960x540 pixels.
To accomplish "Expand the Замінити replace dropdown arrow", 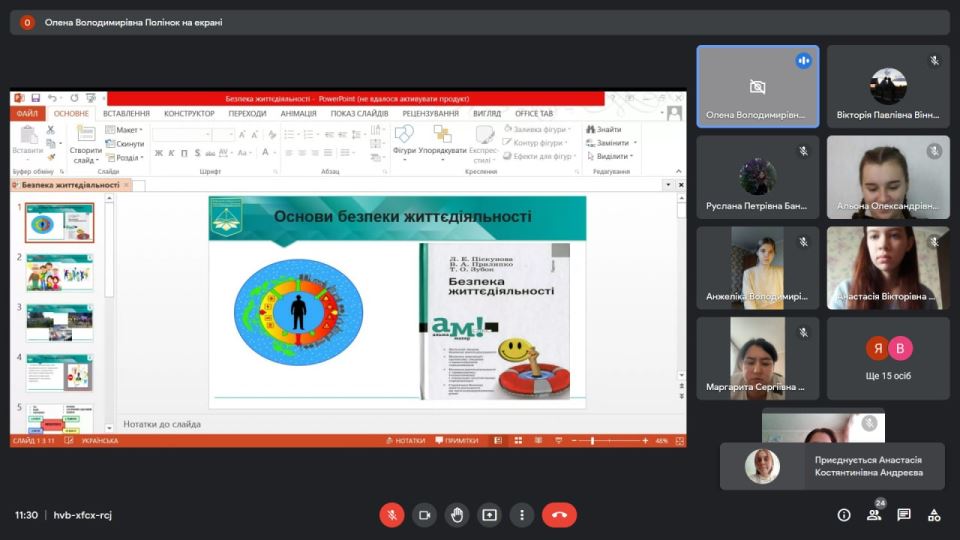I will tap(635, 143).
